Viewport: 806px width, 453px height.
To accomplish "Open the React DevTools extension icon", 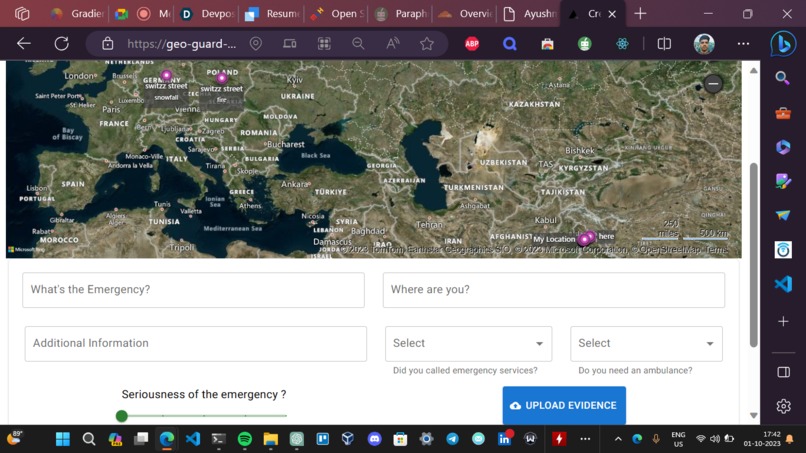I will click(622, 44).
